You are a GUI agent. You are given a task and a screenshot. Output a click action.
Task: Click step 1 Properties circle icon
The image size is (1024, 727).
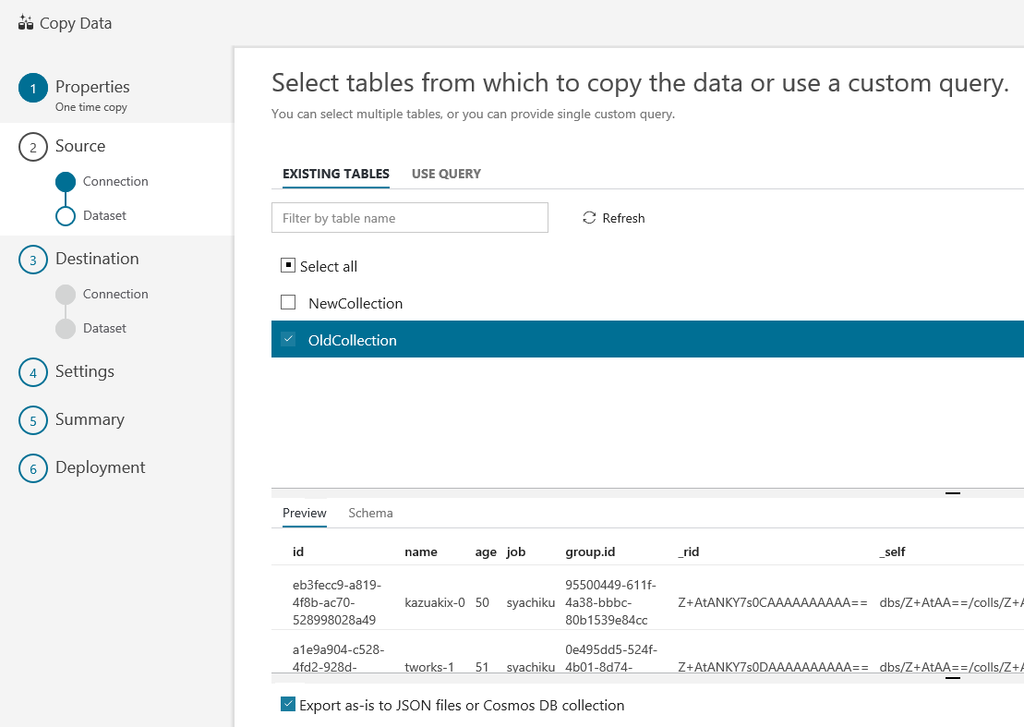33,88
